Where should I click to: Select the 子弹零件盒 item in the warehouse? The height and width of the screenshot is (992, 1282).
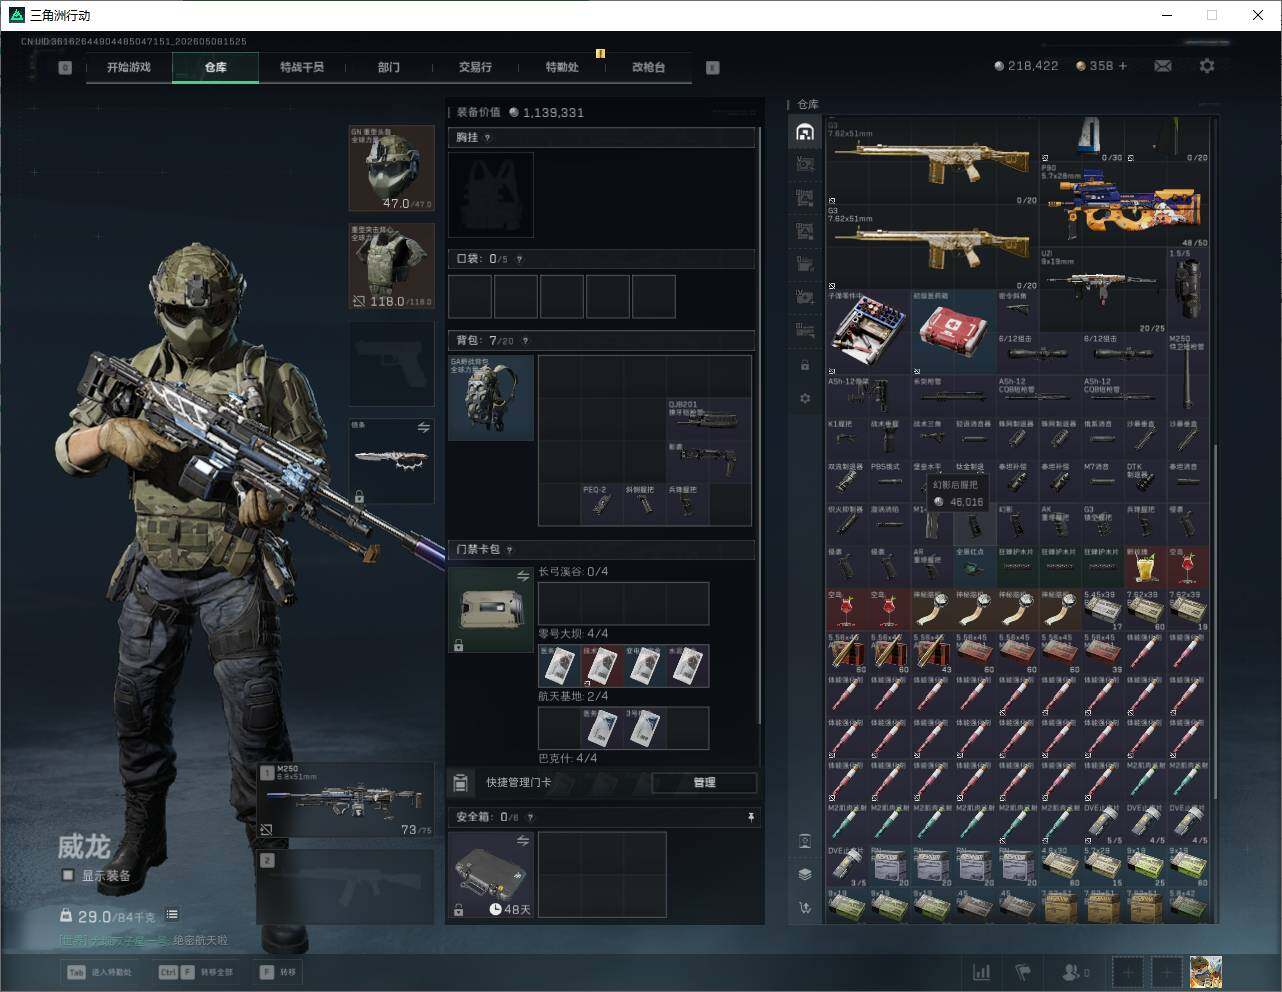tap(868, 333)
